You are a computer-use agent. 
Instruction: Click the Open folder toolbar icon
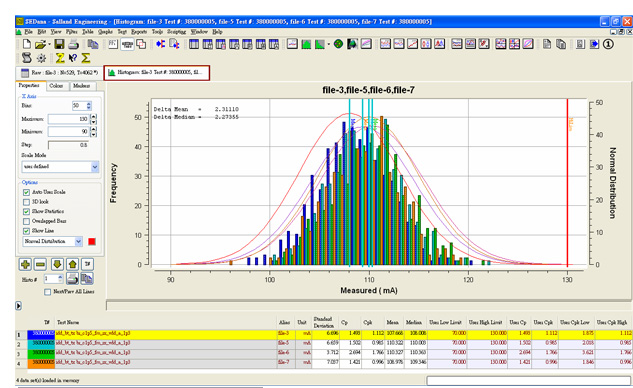coord(40,44)
